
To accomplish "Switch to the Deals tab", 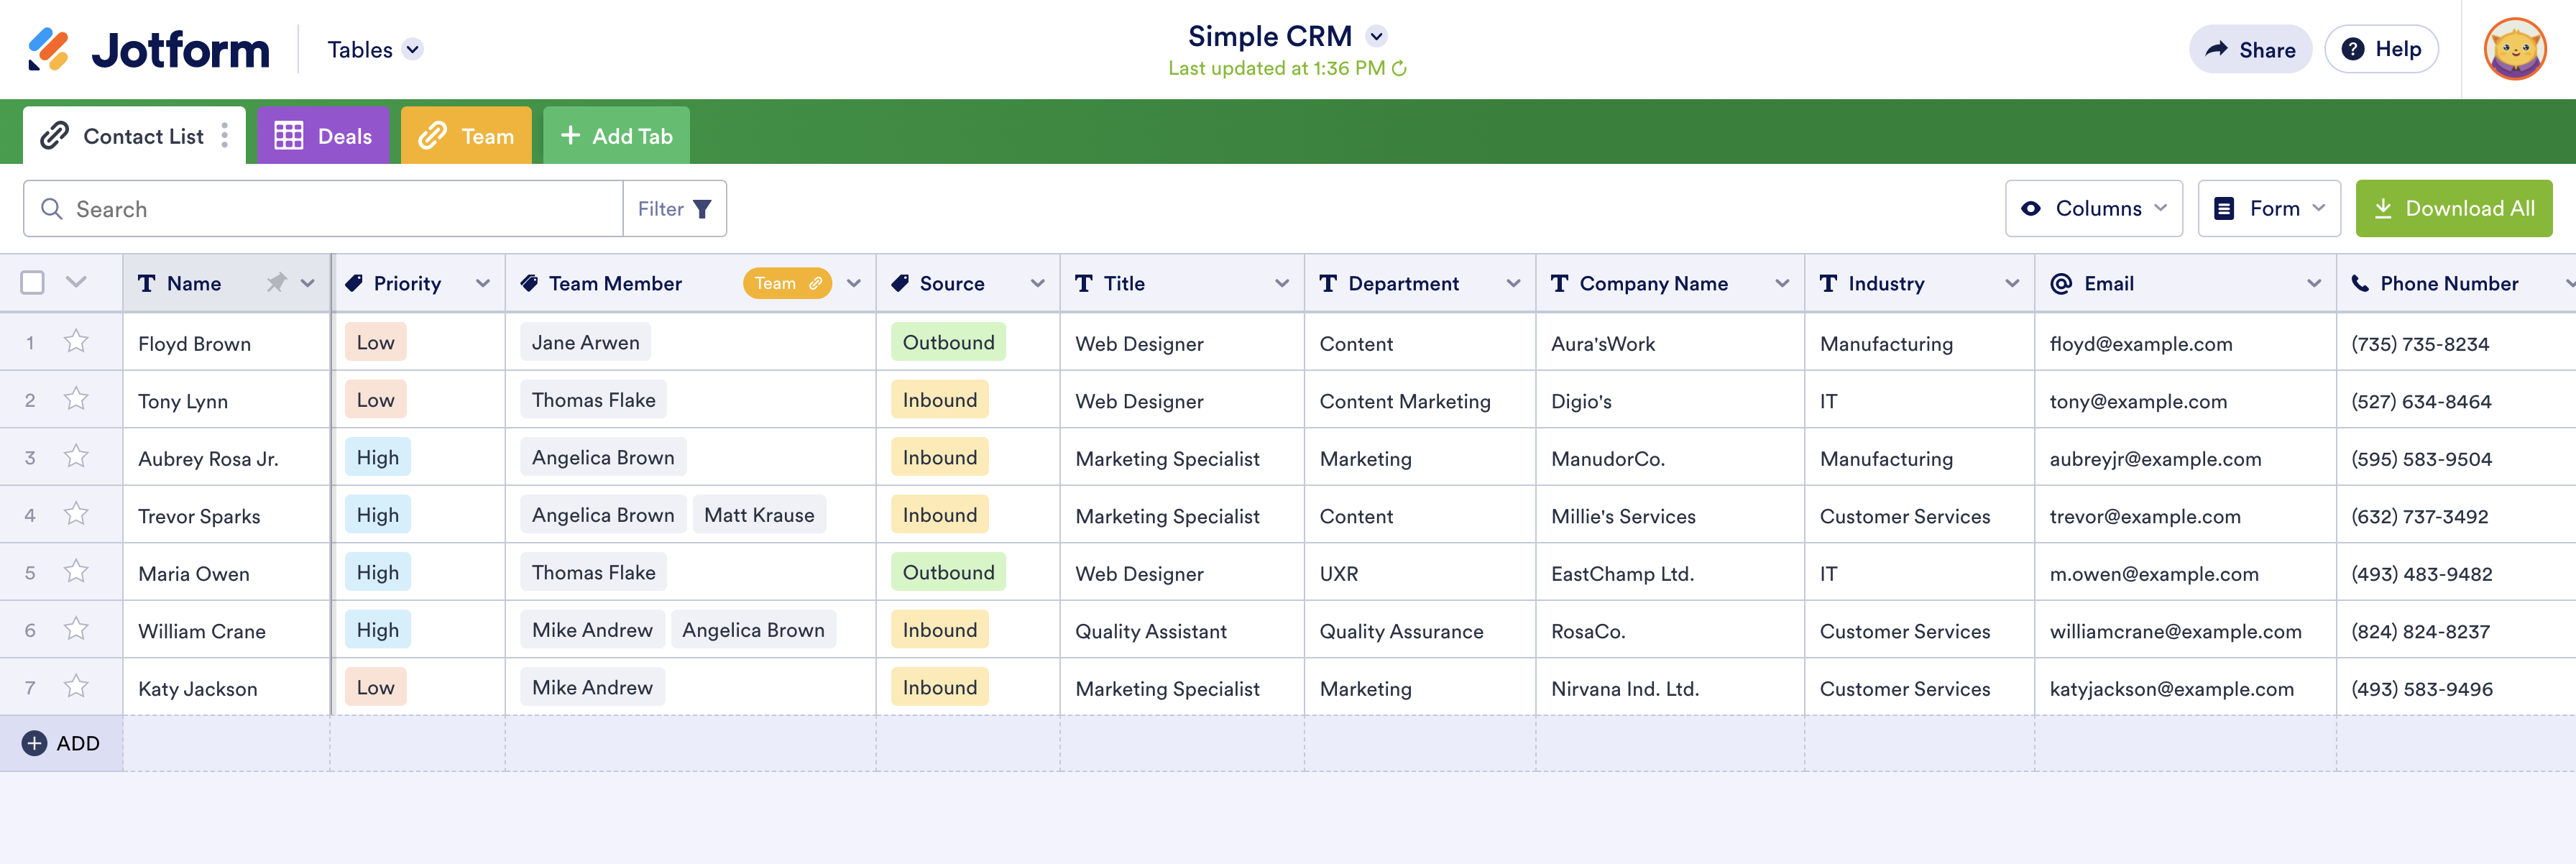I will click(323, 136).
